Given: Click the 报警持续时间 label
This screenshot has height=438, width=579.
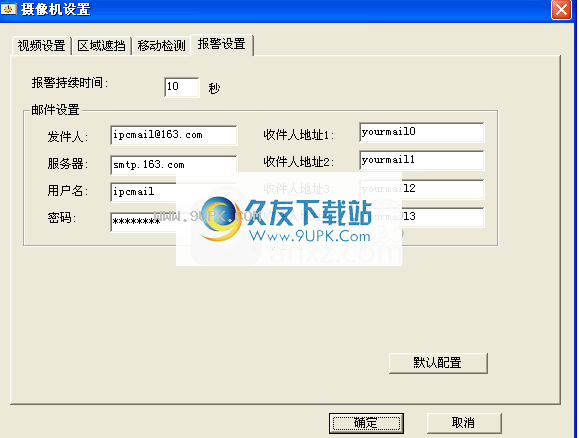Looking at the screenshot, I should click(69, 83).
